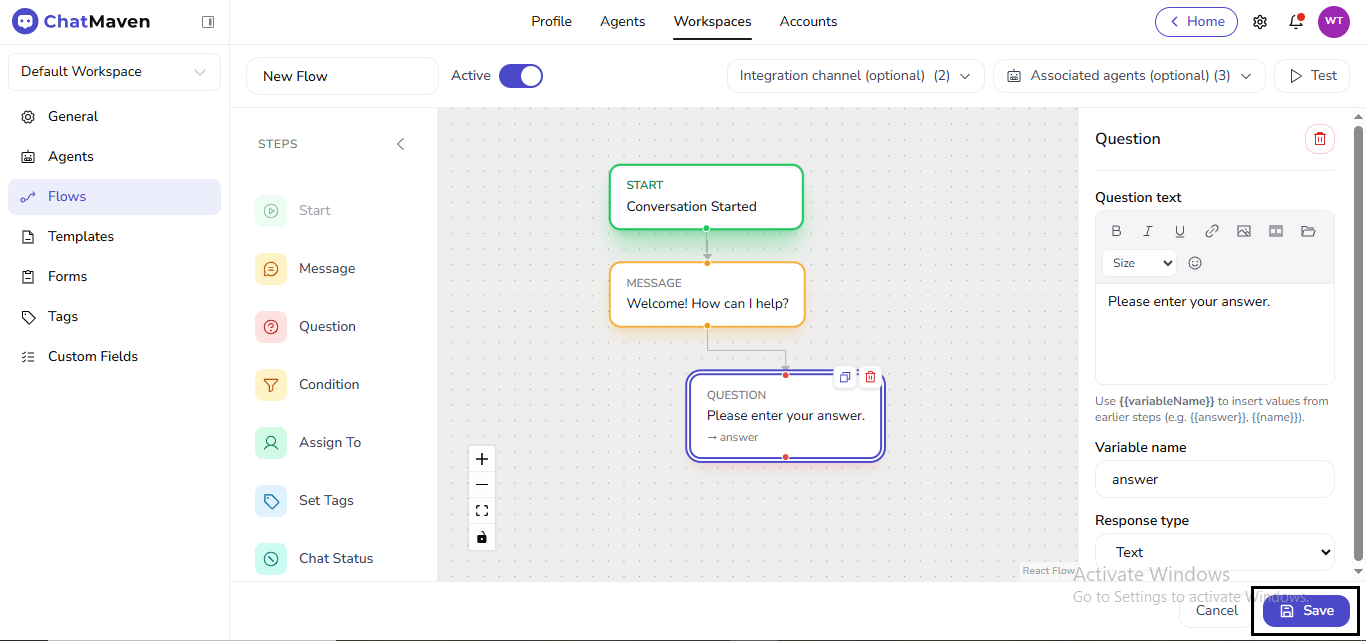Toggle canvas interactivity lock
Screen dimensions: 1366x641
tap(482, 537)
